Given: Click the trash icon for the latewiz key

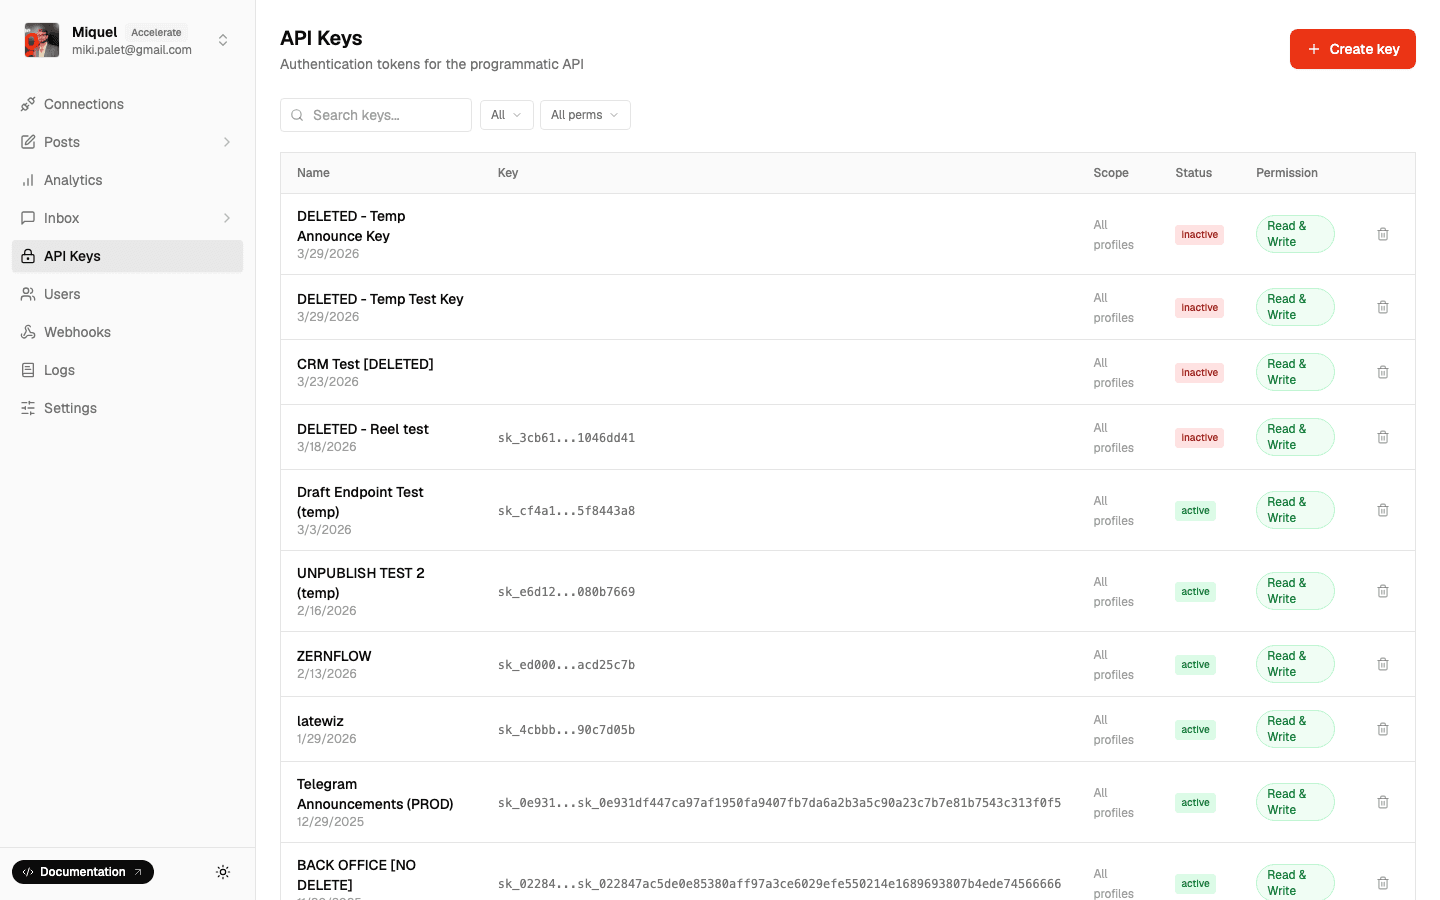Looking at the screenshot, I should coord(1383,729).
